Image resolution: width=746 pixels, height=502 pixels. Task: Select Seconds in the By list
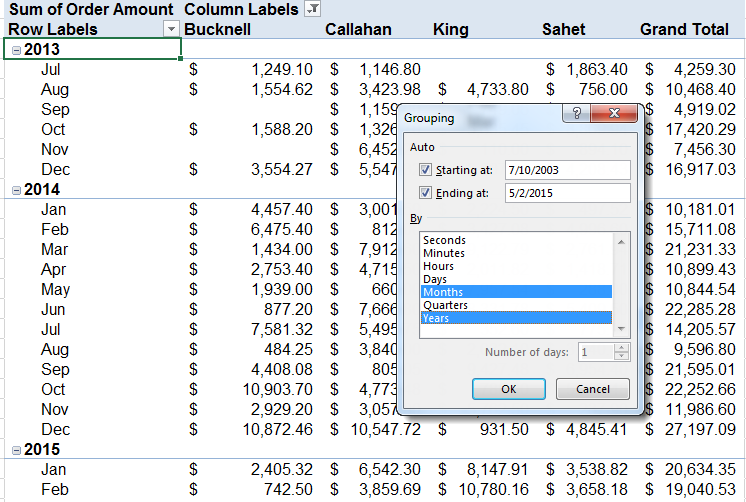pyautogui.click(x=444, y=240)
